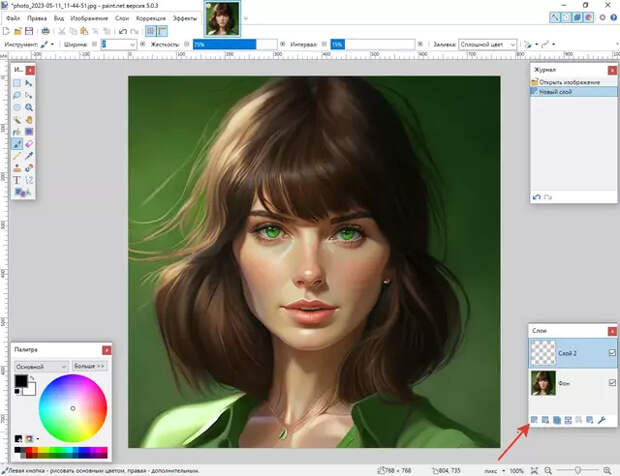
Task: Click the image thumbnail tab at top
Action: (222, 19)
